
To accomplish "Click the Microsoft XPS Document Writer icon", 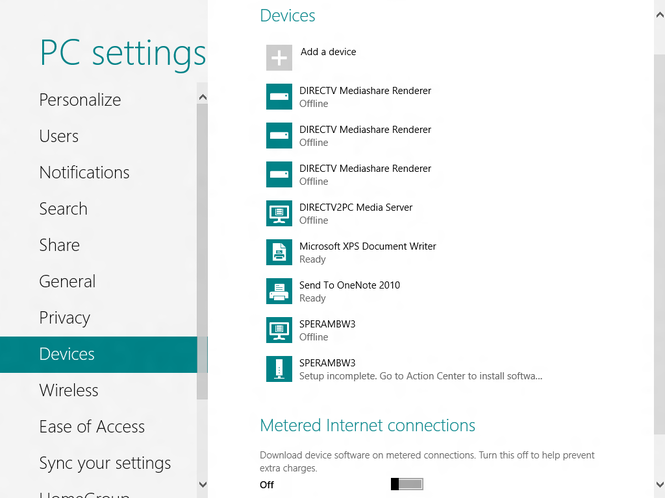I will pos(279,252).
